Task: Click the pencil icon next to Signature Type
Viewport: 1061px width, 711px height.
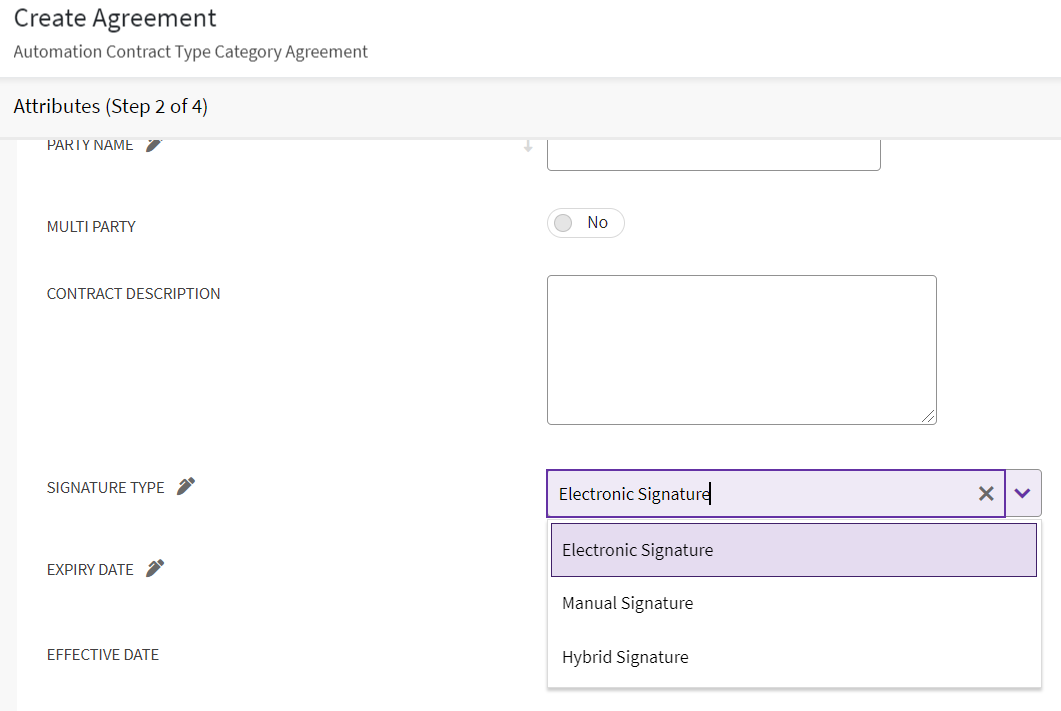Action: (186, 487)
